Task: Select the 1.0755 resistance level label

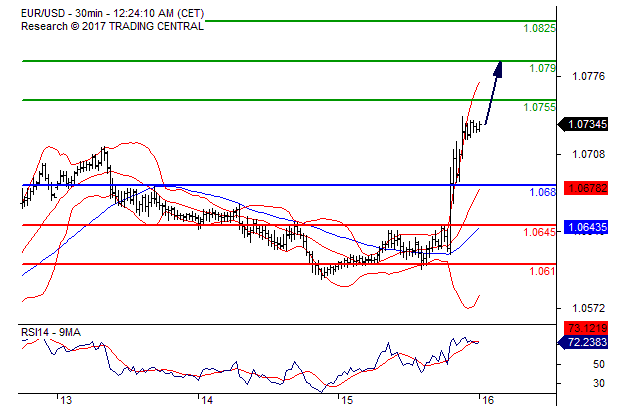Action: [x=539, y=107]
